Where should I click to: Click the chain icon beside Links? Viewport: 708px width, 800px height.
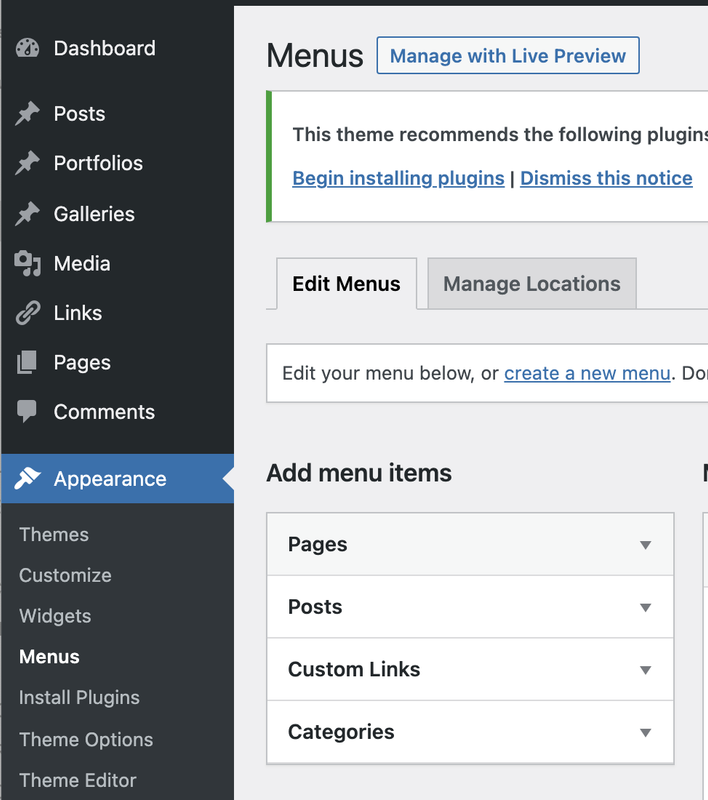(x=28, y=313)
